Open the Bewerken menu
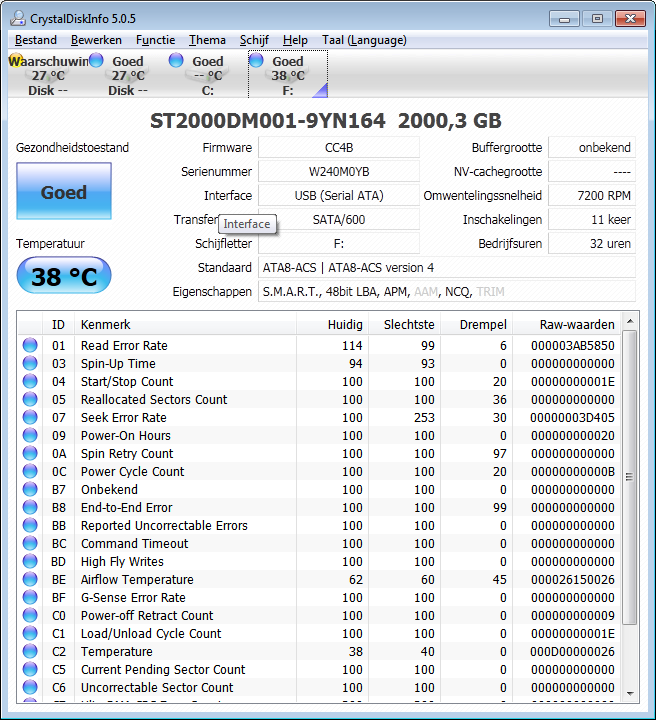Image resolution: width=656 pixels, height=720 pixels. point(96,40)
